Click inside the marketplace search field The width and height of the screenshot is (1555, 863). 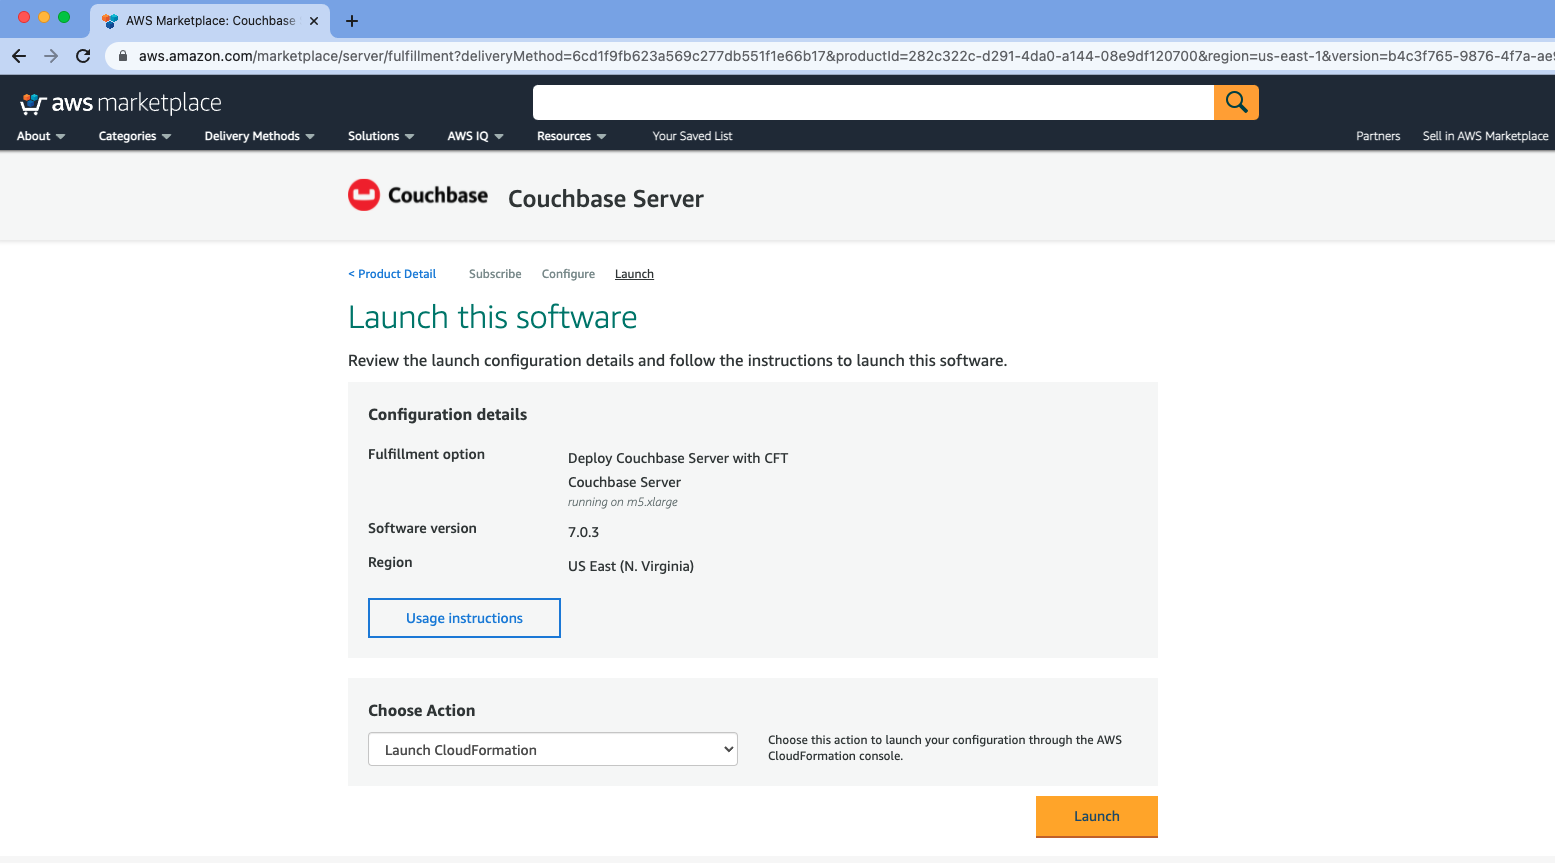[870, 101]
